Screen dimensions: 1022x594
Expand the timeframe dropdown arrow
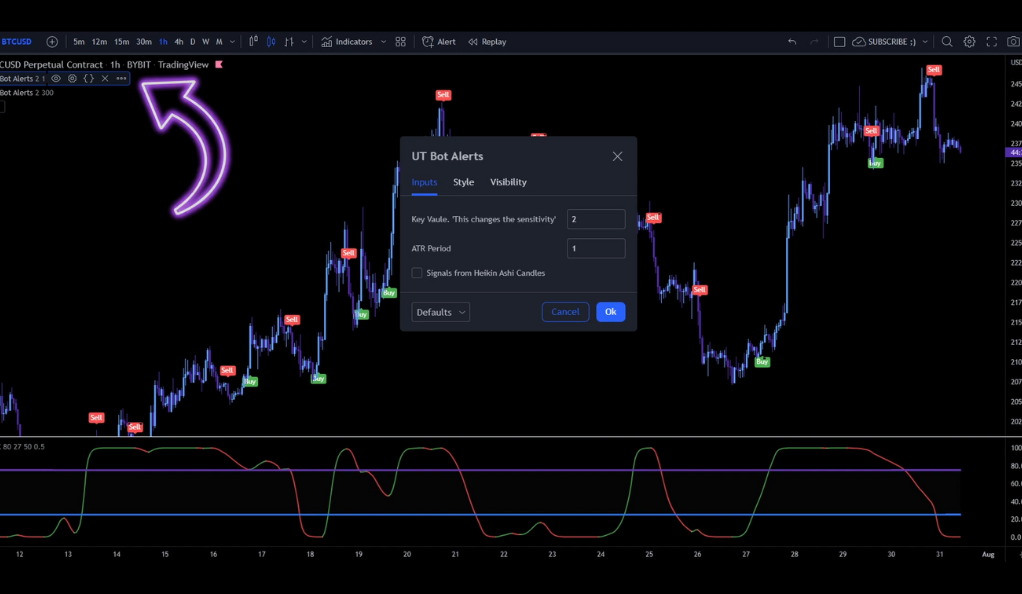point(232,42)
